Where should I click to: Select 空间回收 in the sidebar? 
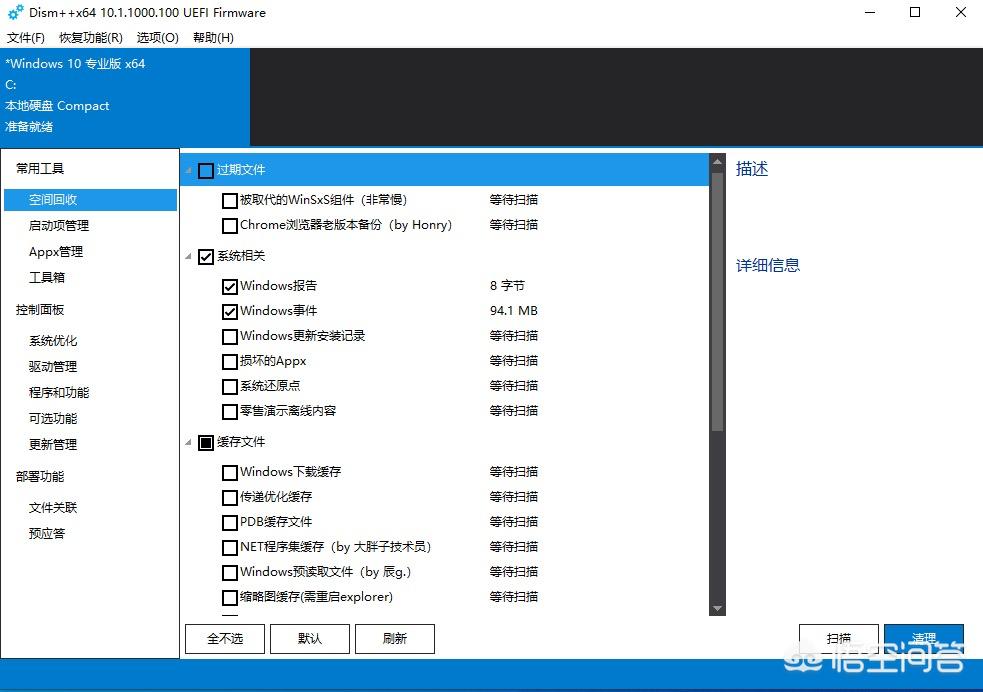click(90, 199)
